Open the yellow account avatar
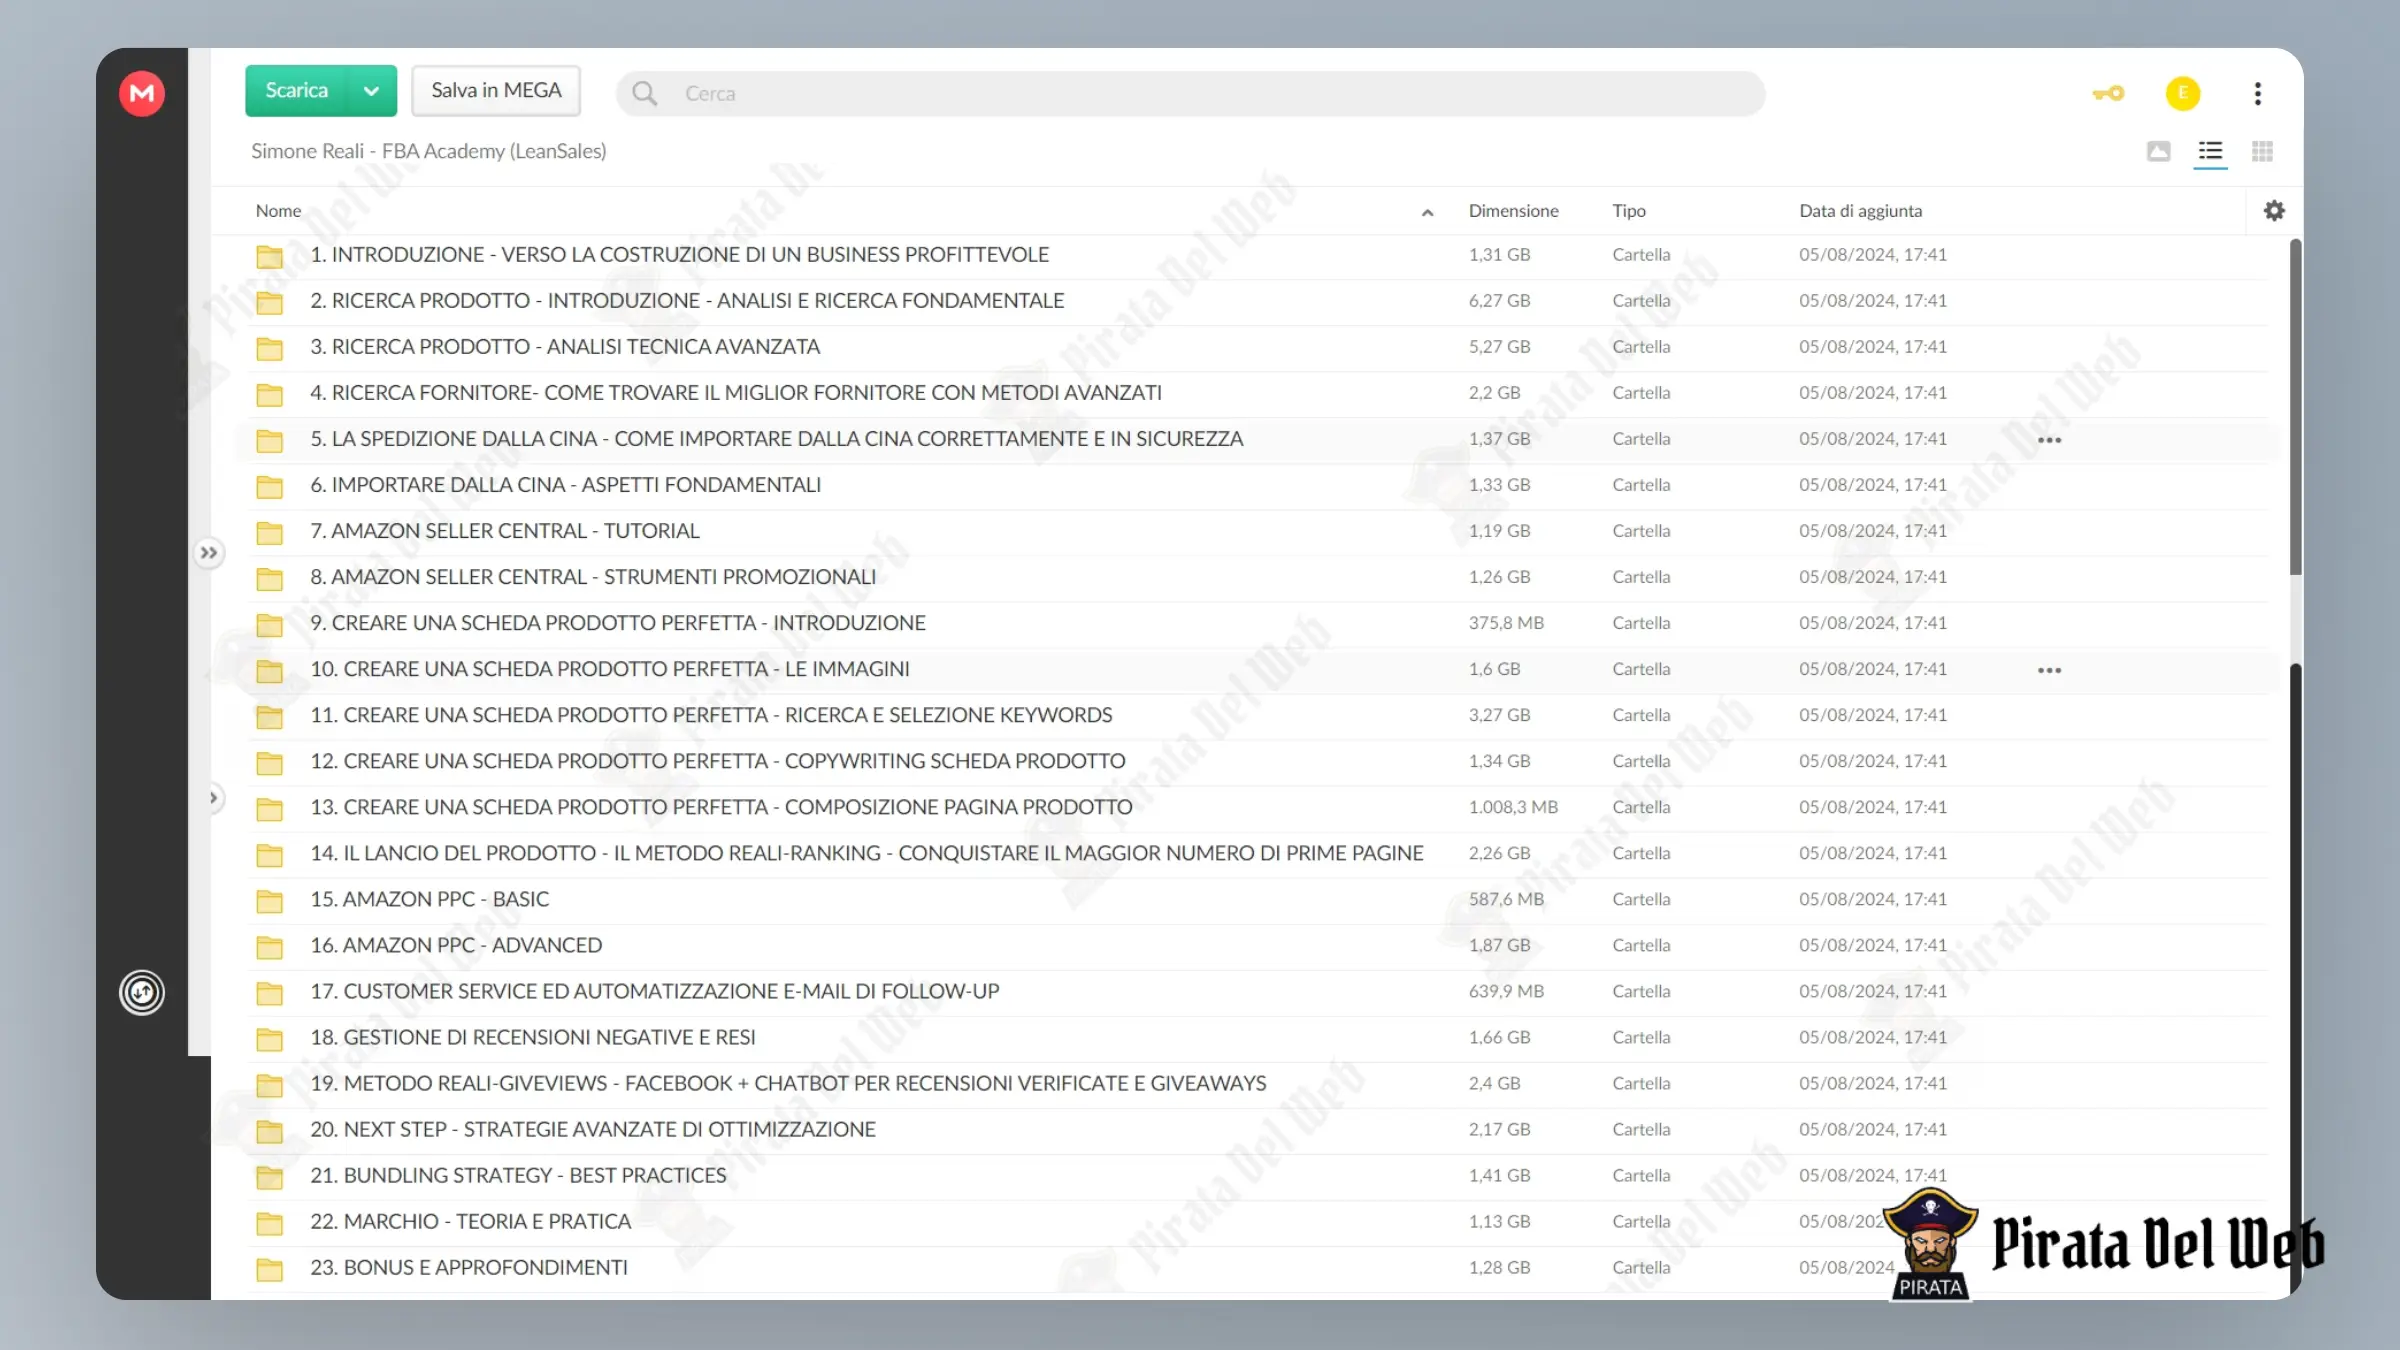 pyautogui.click(x=2183, y=93)
